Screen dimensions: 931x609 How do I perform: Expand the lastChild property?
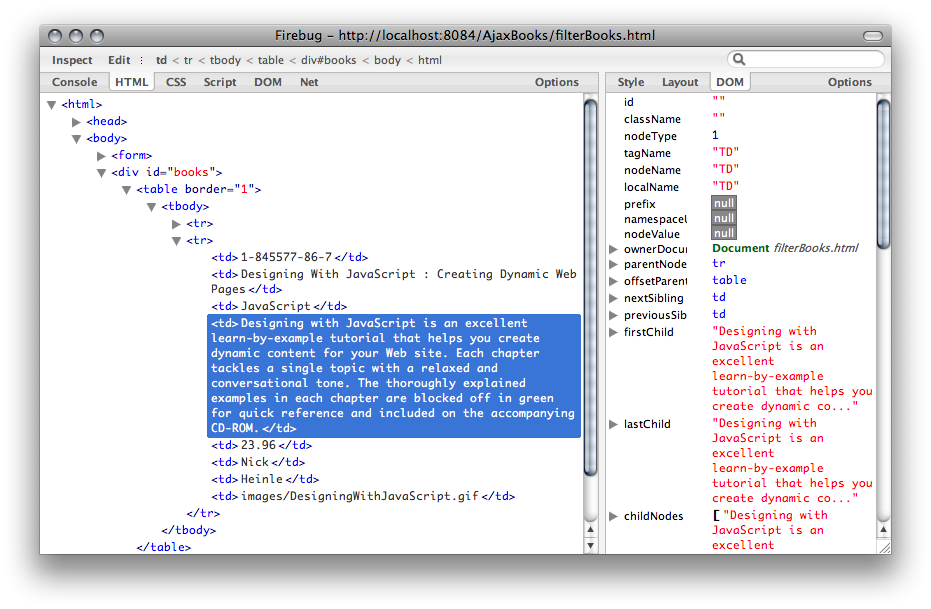coord(613,424)
